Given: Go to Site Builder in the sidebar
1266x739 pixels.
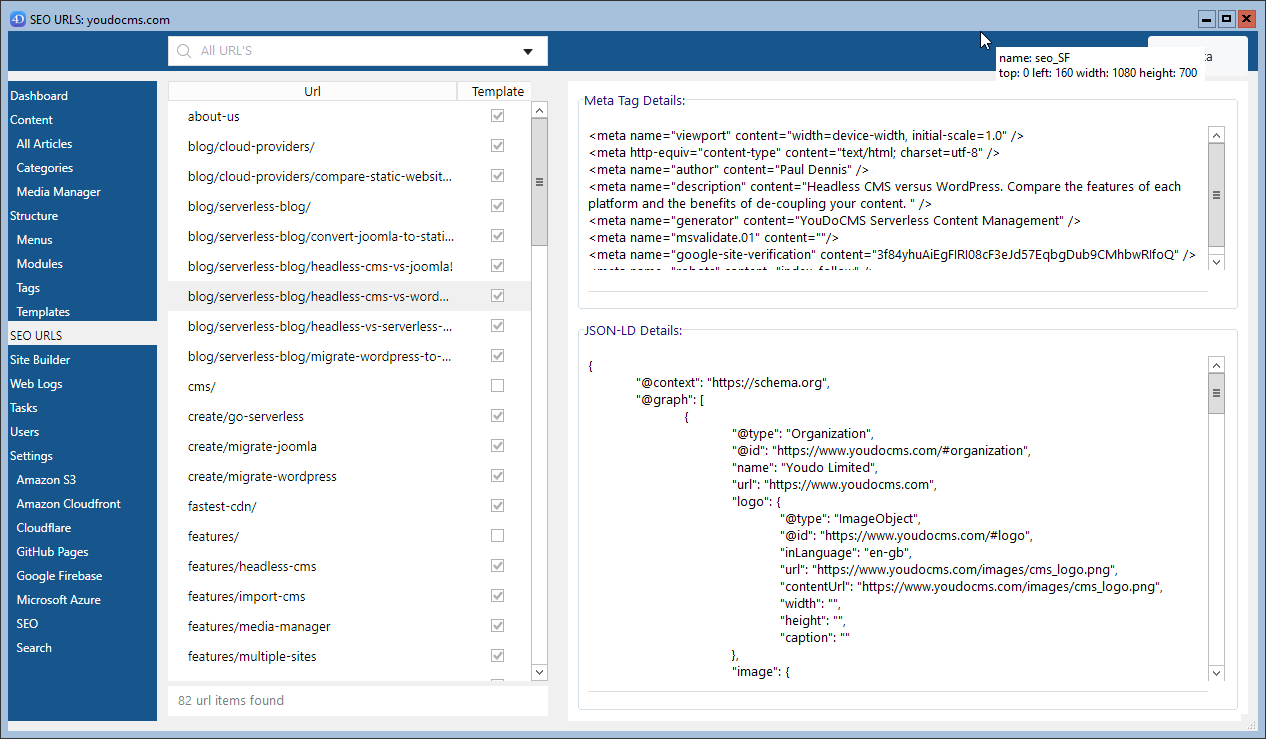Looking at the screenshot, I should pyautogui.click(x=40, y=360).
